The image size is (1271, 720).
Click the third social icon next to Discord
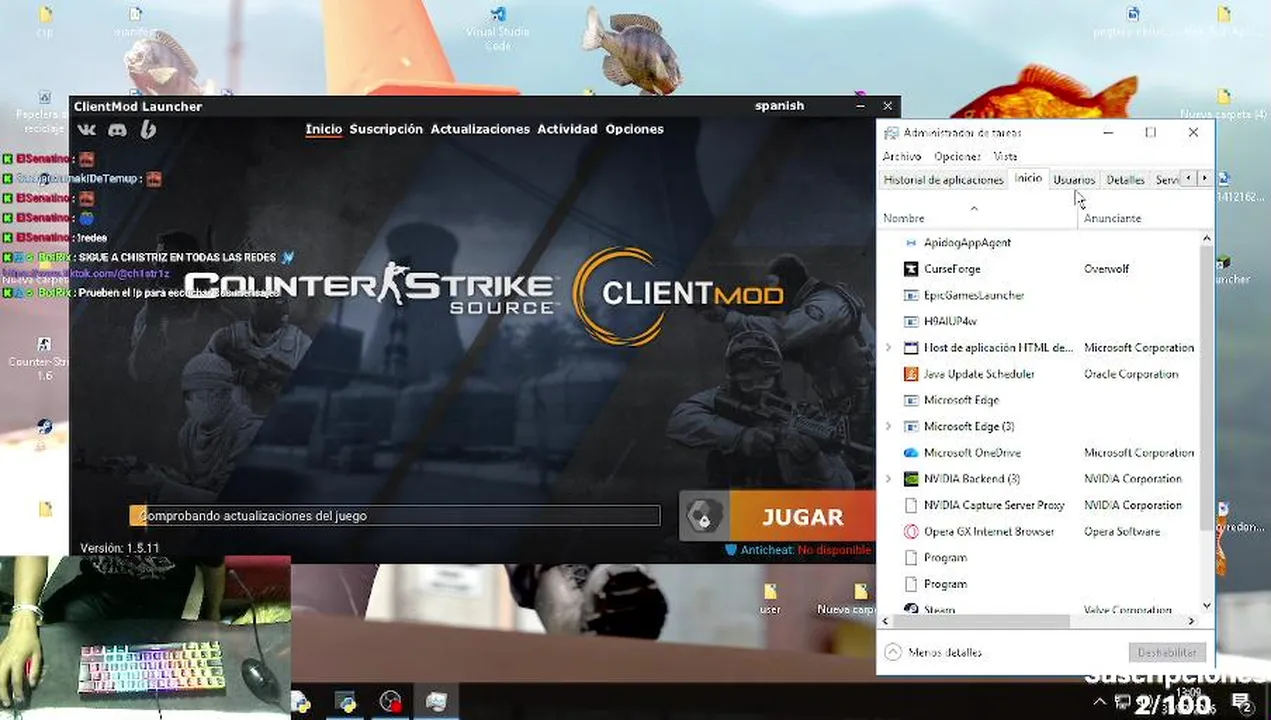point(148,130)
